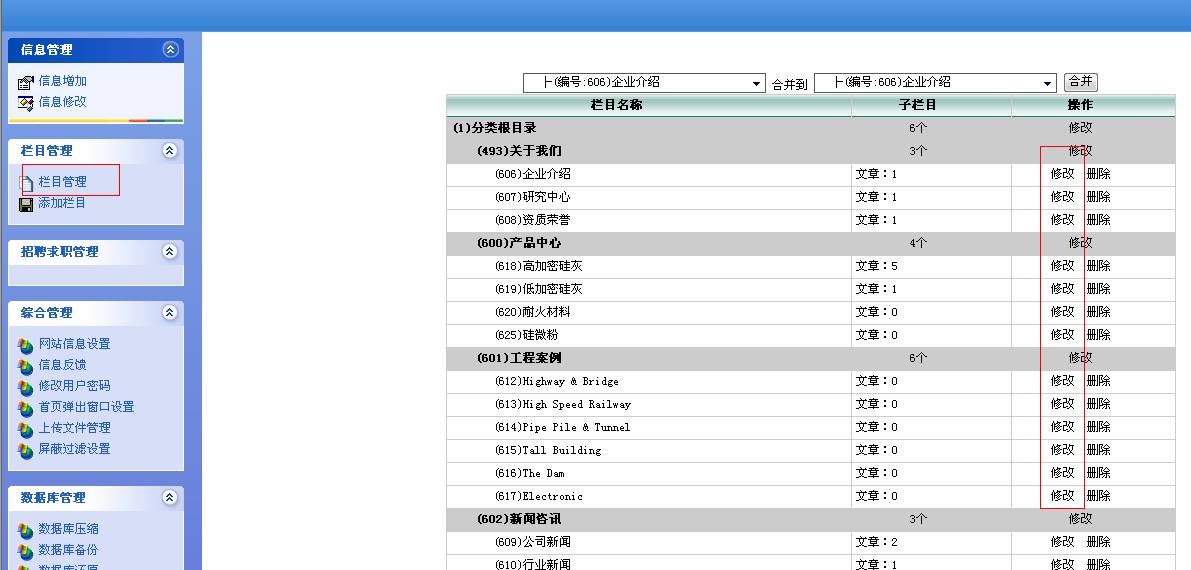Click the 信息增加 icon in the sidebar
This screenshot has height=570, width=1191.
pos(26,81)
